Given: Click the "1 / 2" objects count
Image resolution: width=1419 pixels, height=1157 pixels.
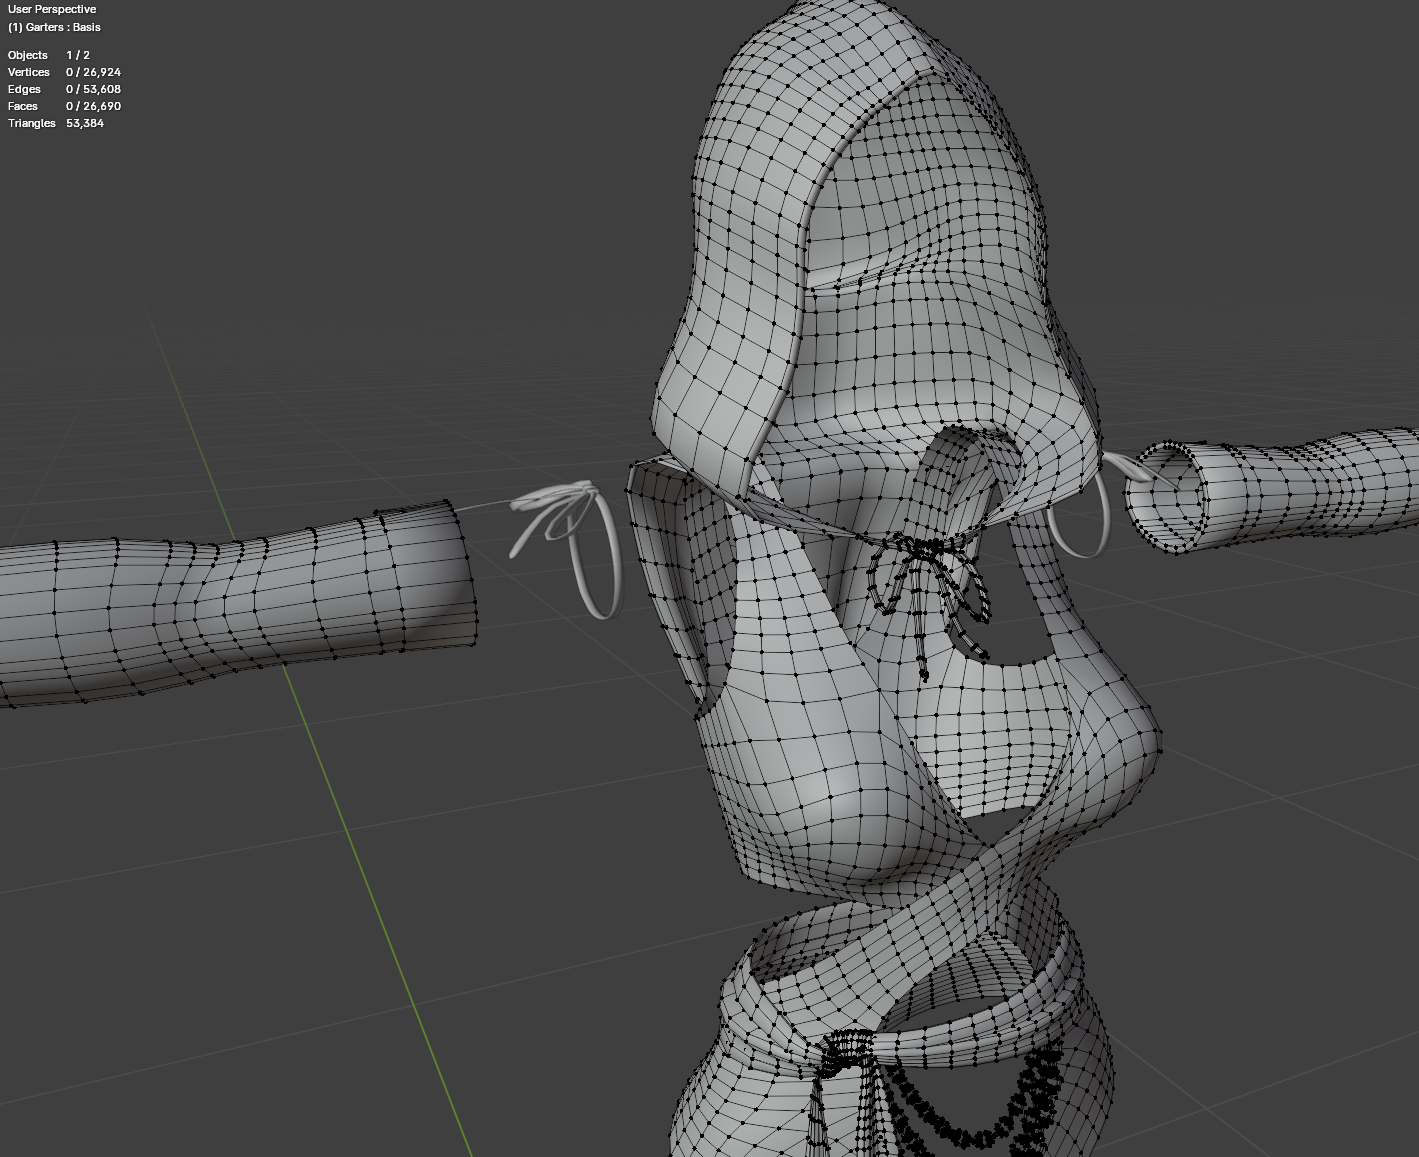Looking at the screenshot, I should tap(78, 55).
